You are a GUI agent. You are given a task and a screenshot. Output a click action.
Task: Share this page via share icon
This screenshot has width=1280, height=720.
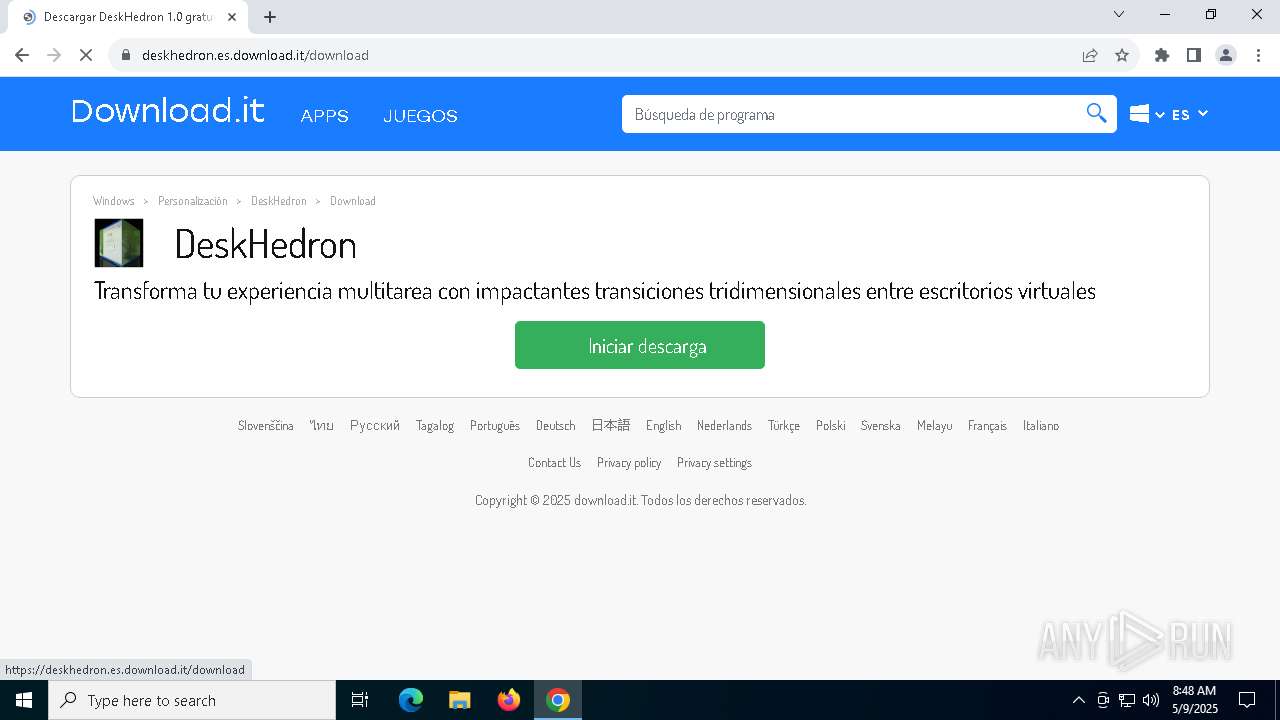[1090, 55]
